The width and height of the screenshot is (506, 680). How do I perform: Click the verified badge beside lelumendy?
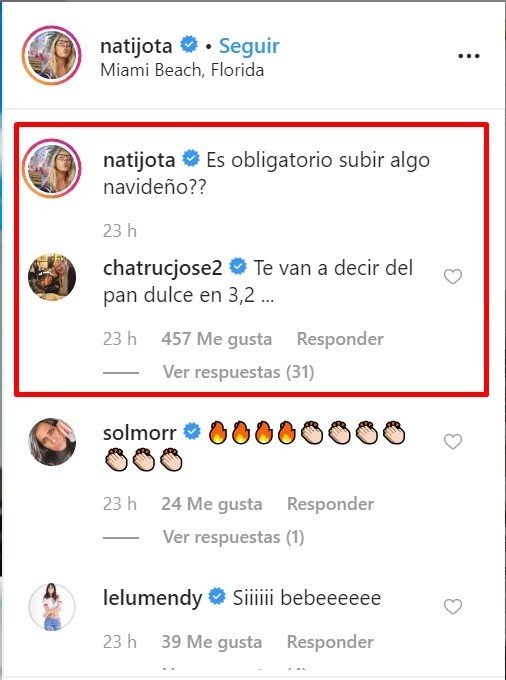[x=217, y=596]
